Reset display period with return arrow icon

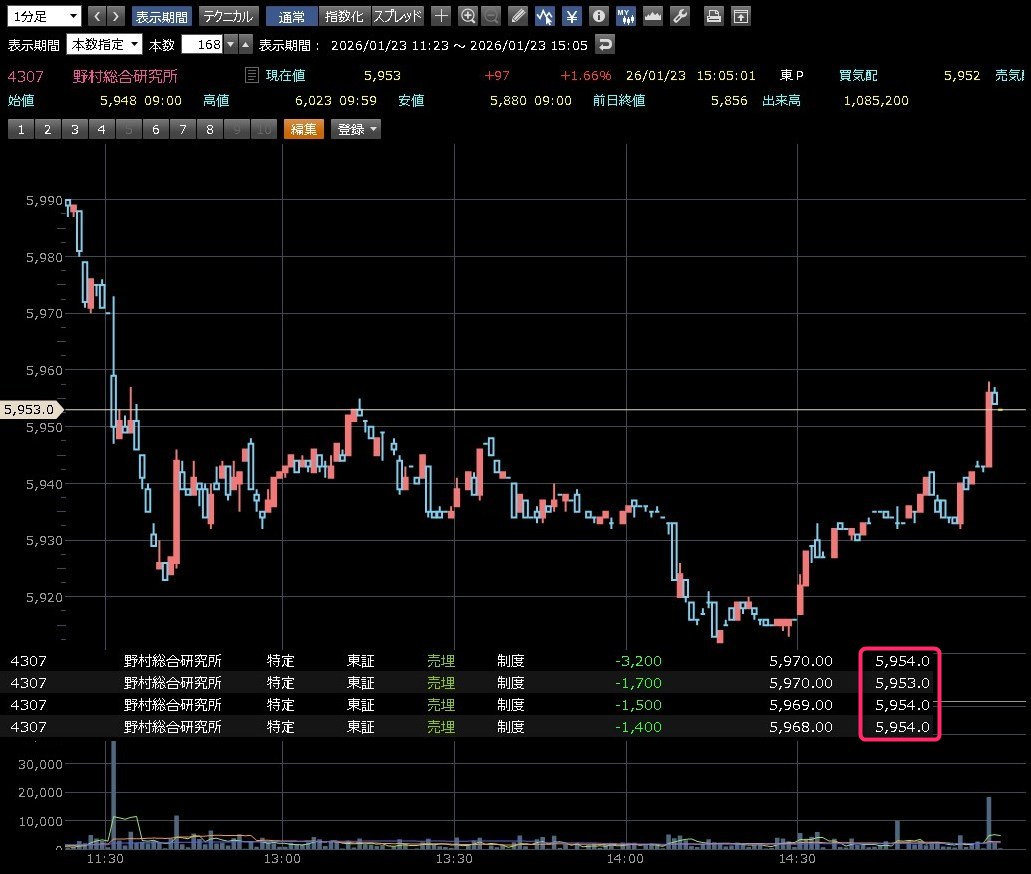[x=604, y=44]
